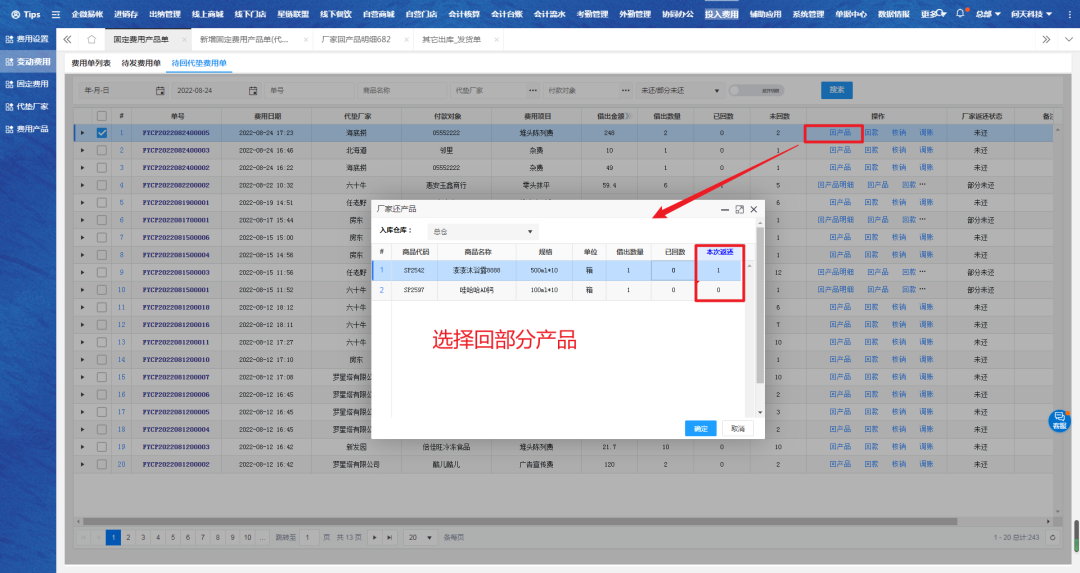Click the hamburger menu icon beside Tips

(55, 14)
